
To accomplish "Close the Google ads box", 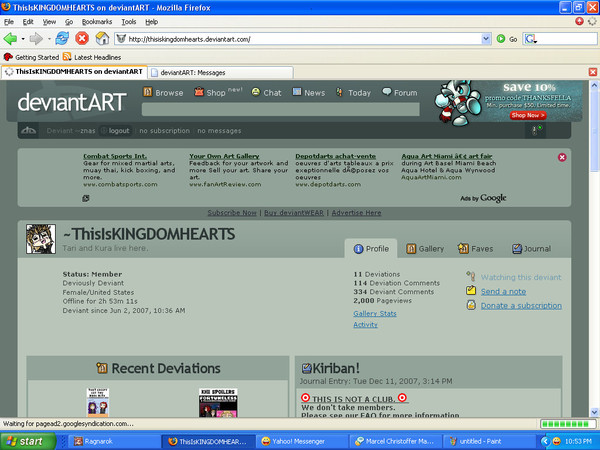I will point(562,157).
